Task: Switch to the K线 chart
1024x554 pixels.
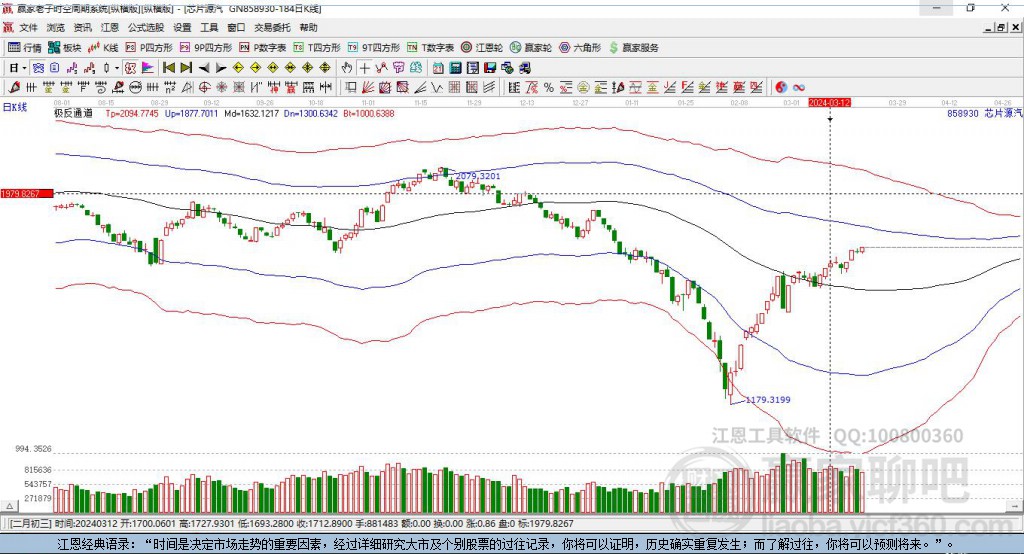Action: 103,48
